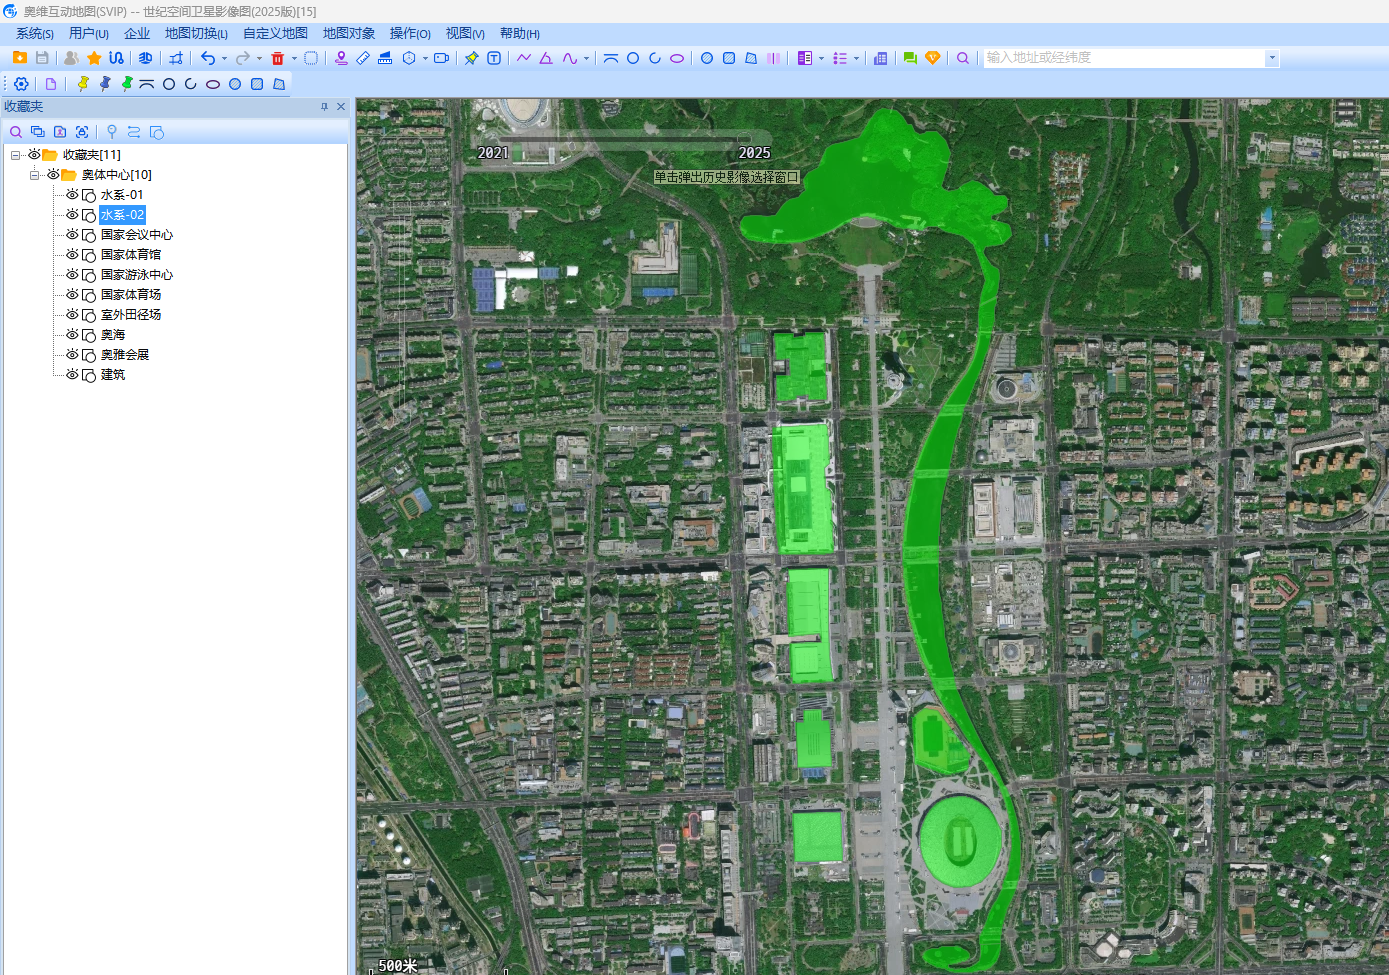The width and height of the screenshot is (1389, 975).
Task: Hide the 奥海 object
Action: [x=72, y=335]
